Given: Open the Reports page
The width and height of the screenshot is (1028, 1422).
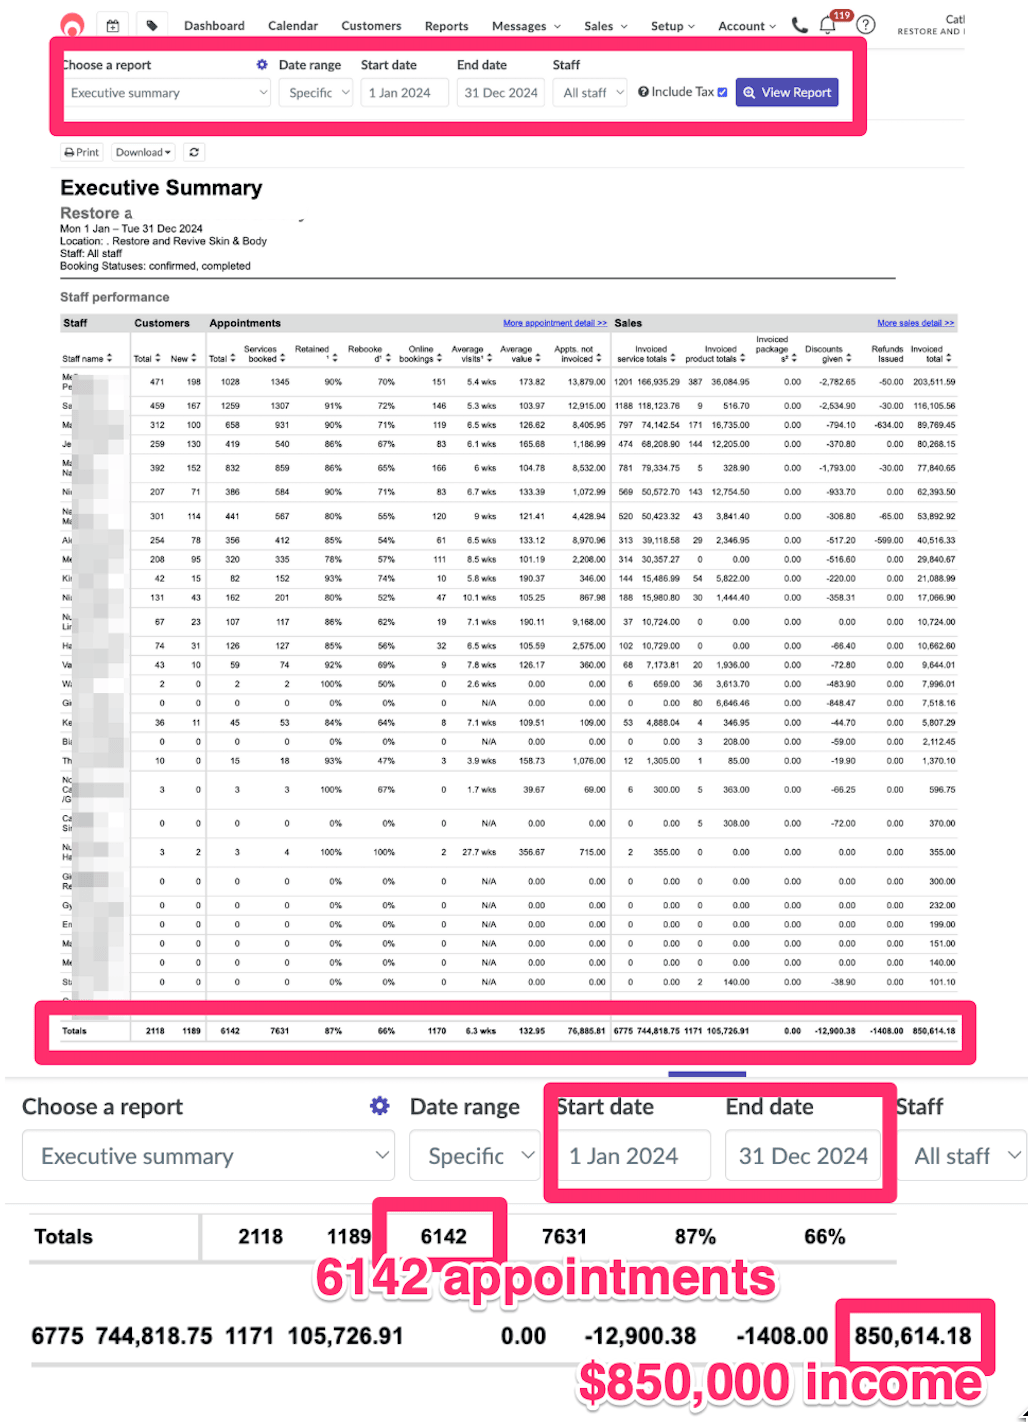Looking at the screenshot, I should coord(446,26).
